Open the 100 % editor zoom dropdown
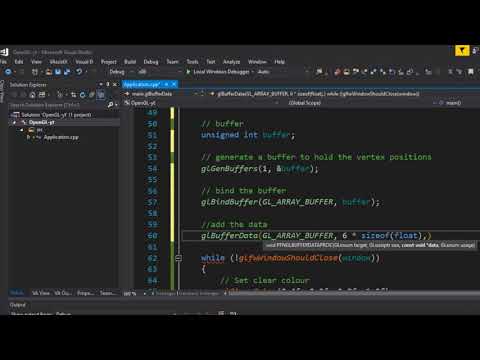 135,294
